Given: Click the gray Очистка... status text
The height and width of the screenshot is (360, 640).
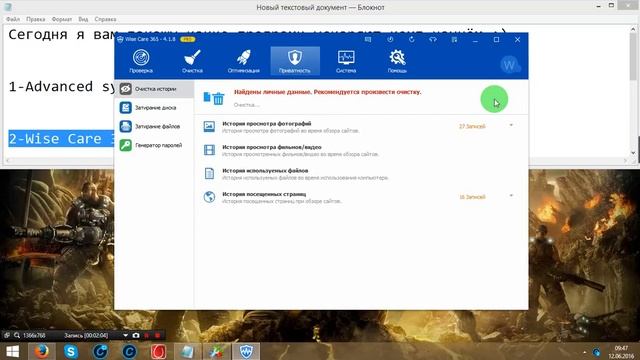Looking at the screenshot, I should tap(246, 105).
